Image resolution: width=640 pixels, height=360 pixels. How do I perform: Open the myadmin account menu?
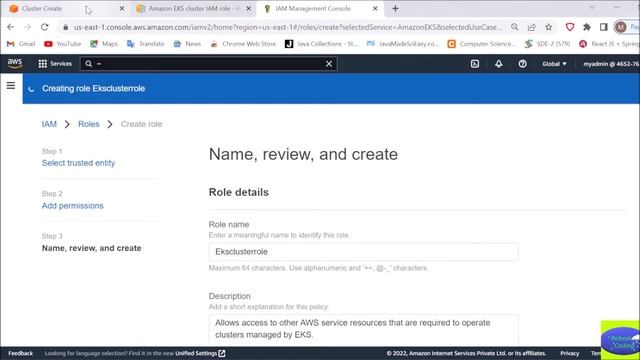(611, 64)
